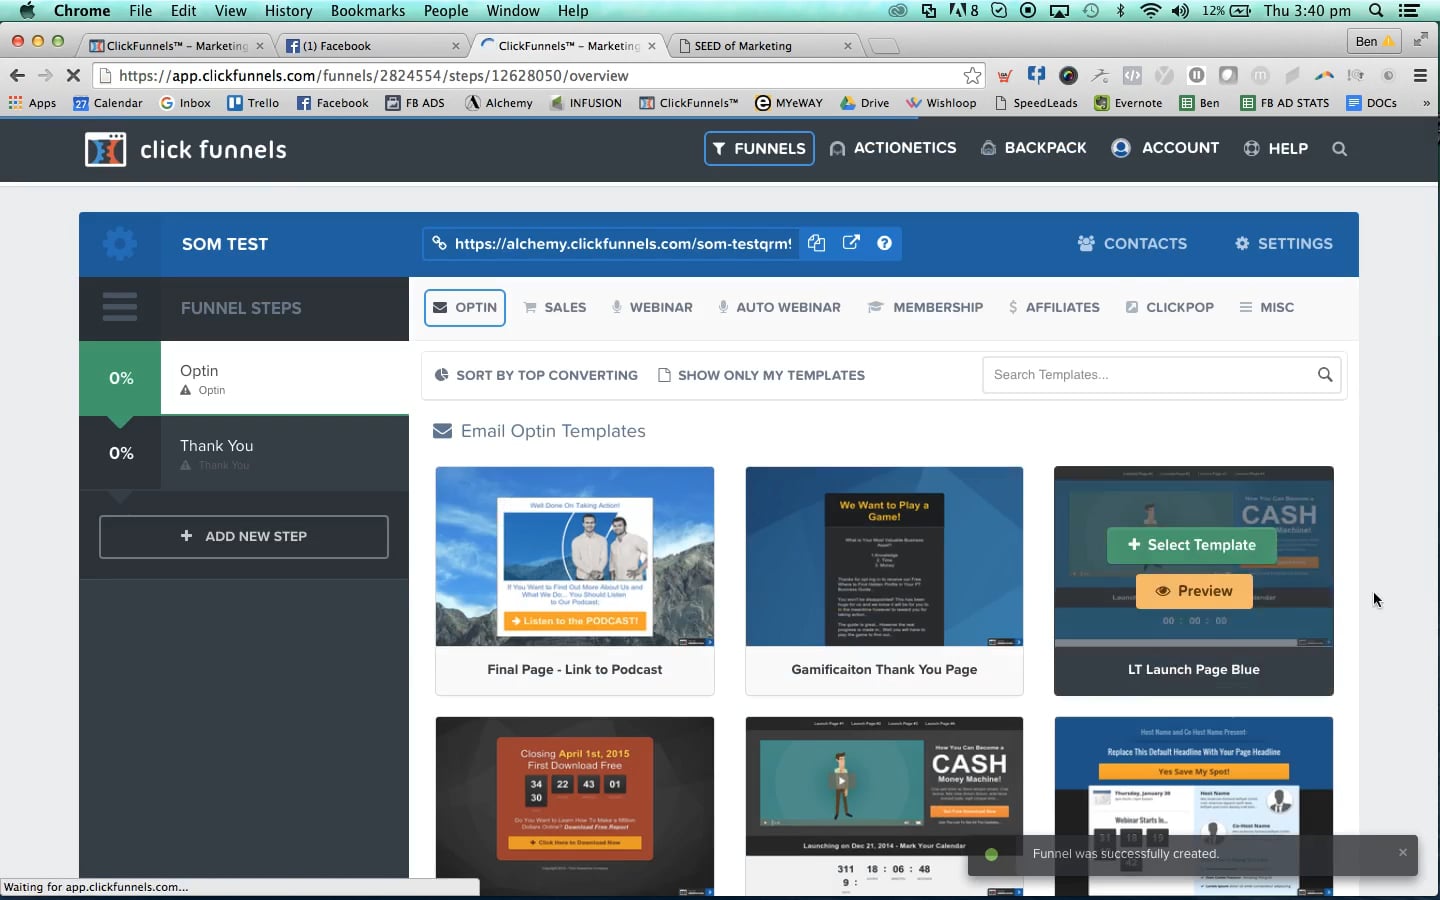Copy the funnel URL with copy icon
Viewport: 1440px width, 900px height.
coord(817,243)
